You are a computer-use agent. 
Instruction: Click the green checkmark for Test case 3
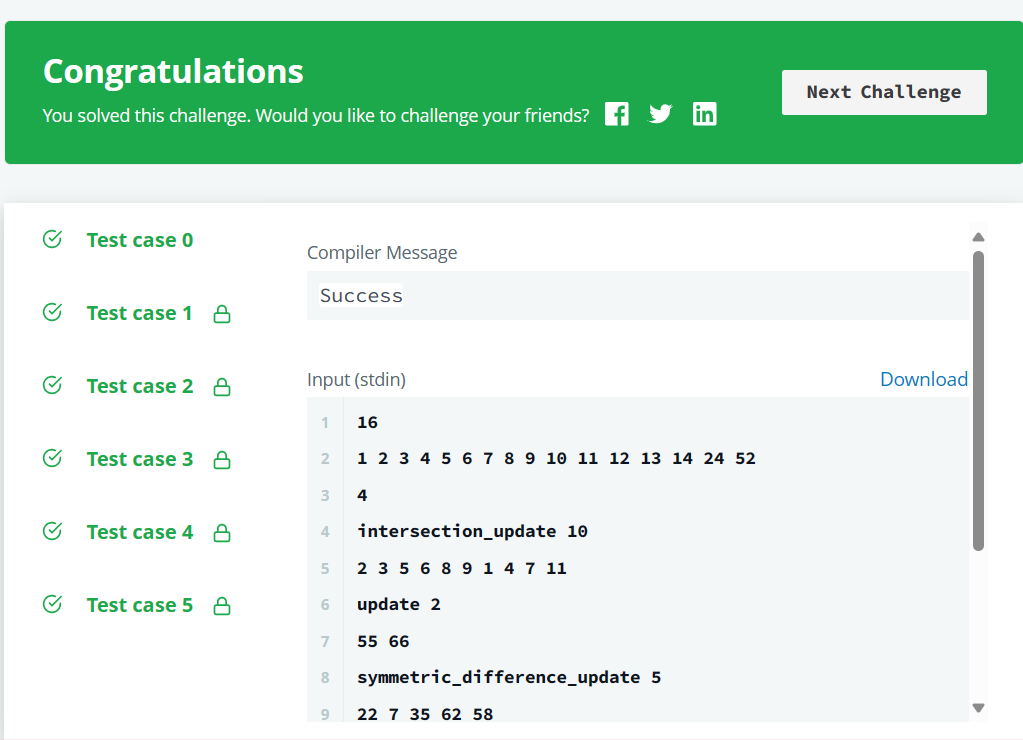[x=51, y=458]
